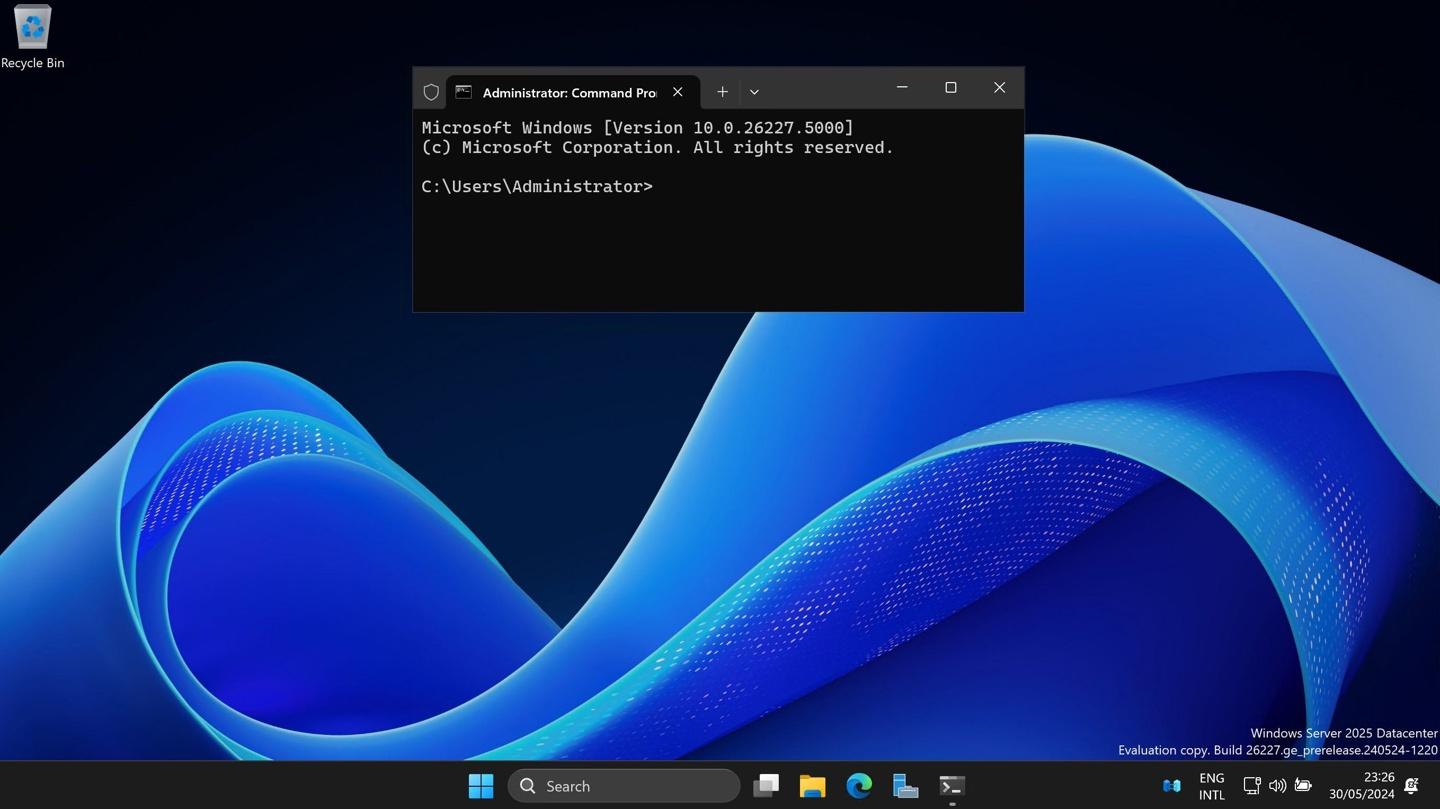Close the Administrator: Command Prompt tab
The image size is (1440, 809).
tap(678, 92)
